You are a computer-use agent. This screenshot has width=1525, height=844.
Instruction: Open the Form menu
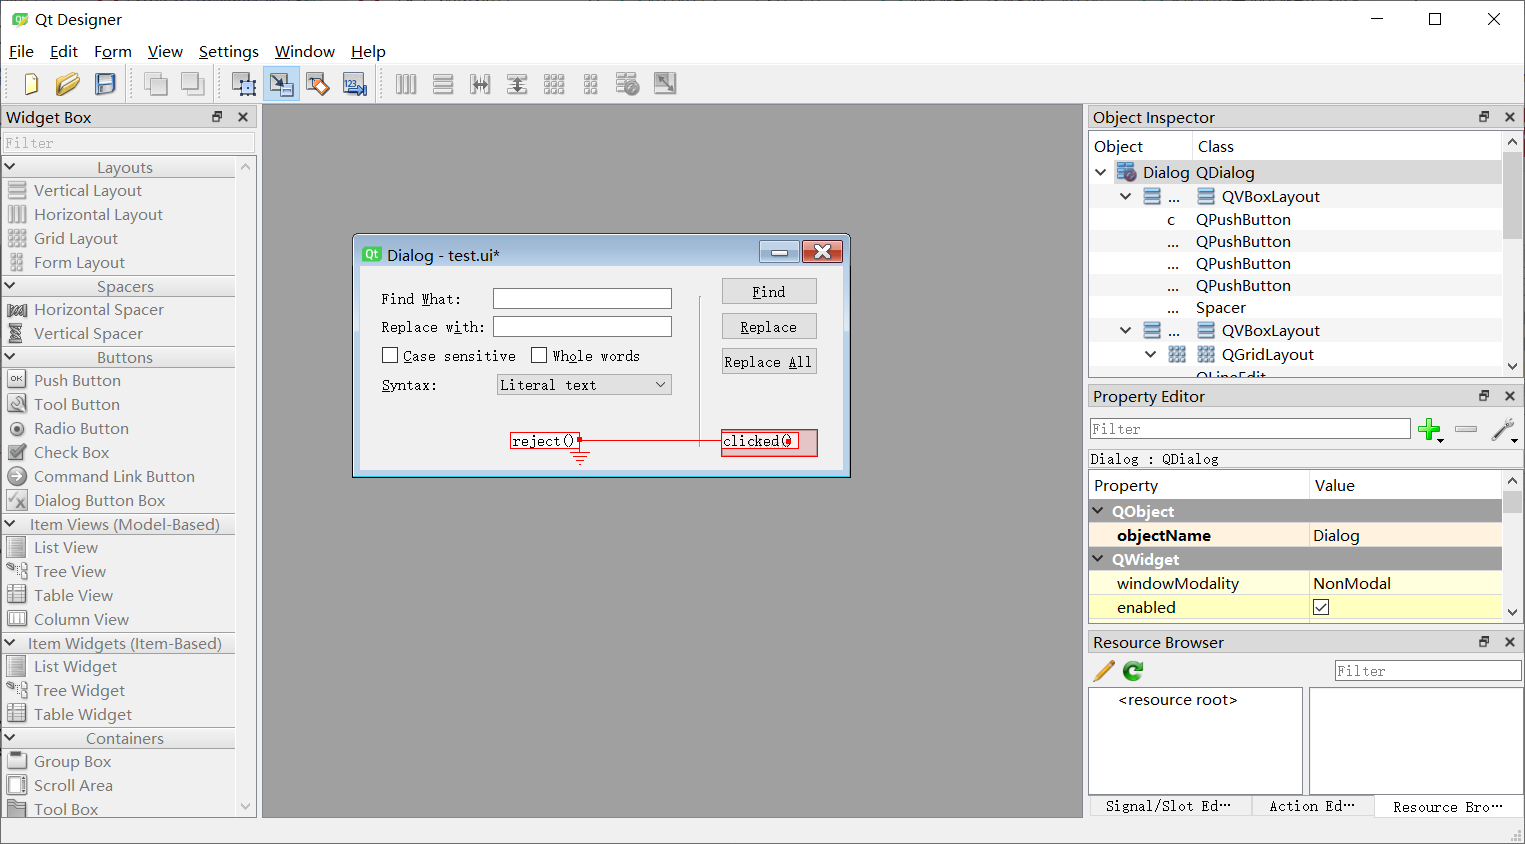tap(113, 51)
